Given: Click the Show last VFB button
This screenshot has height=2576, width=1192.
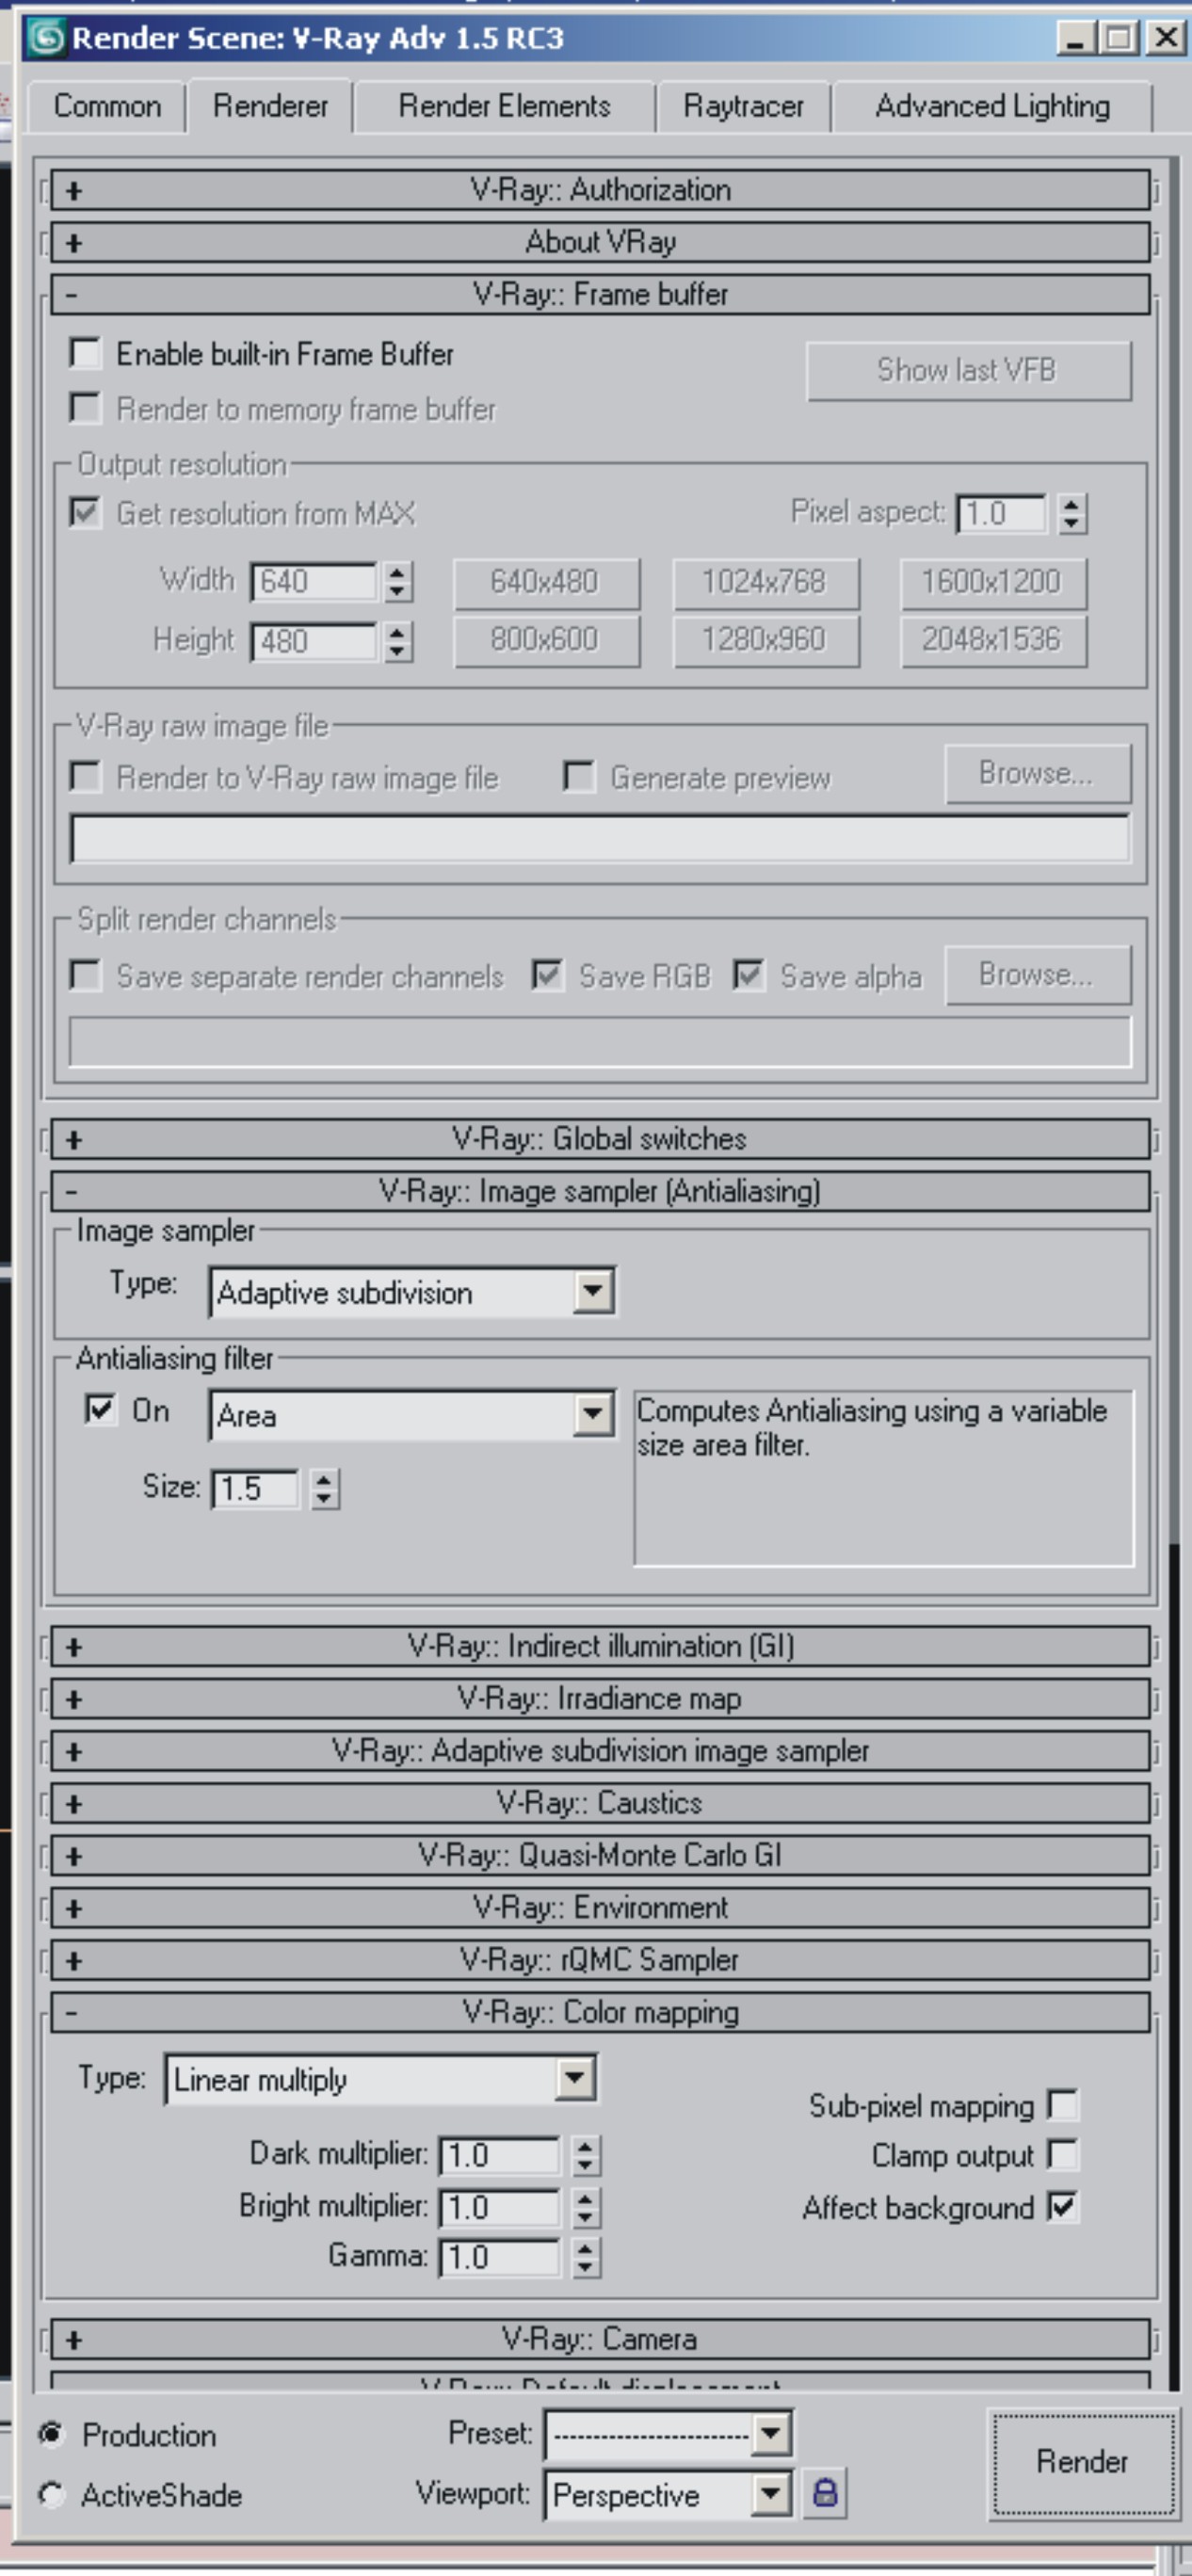Looking at the screenshot, I should 968,370.
